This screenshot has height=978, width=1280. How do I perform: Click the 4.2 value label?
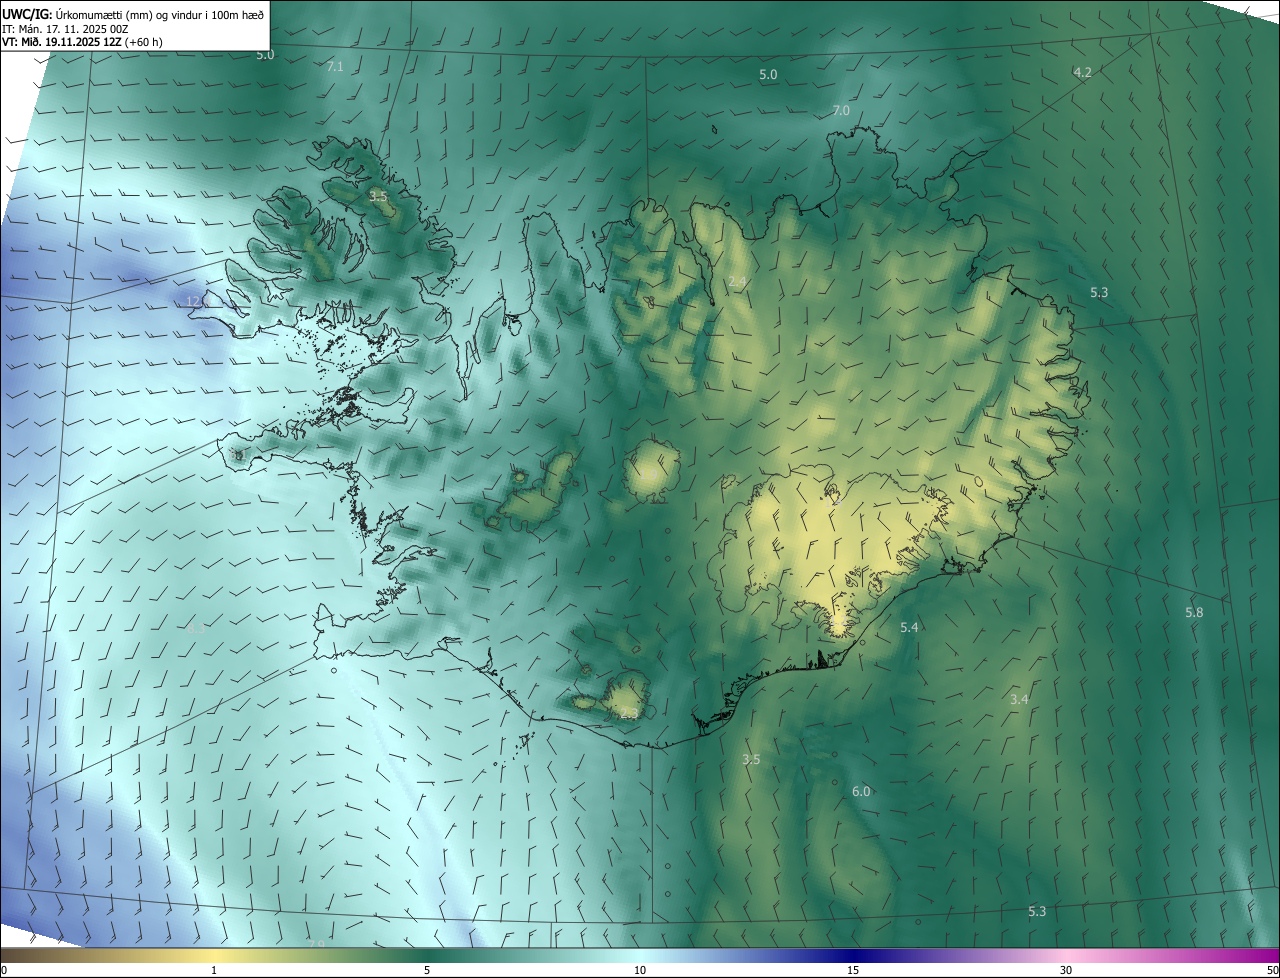tap(1082, 72)
